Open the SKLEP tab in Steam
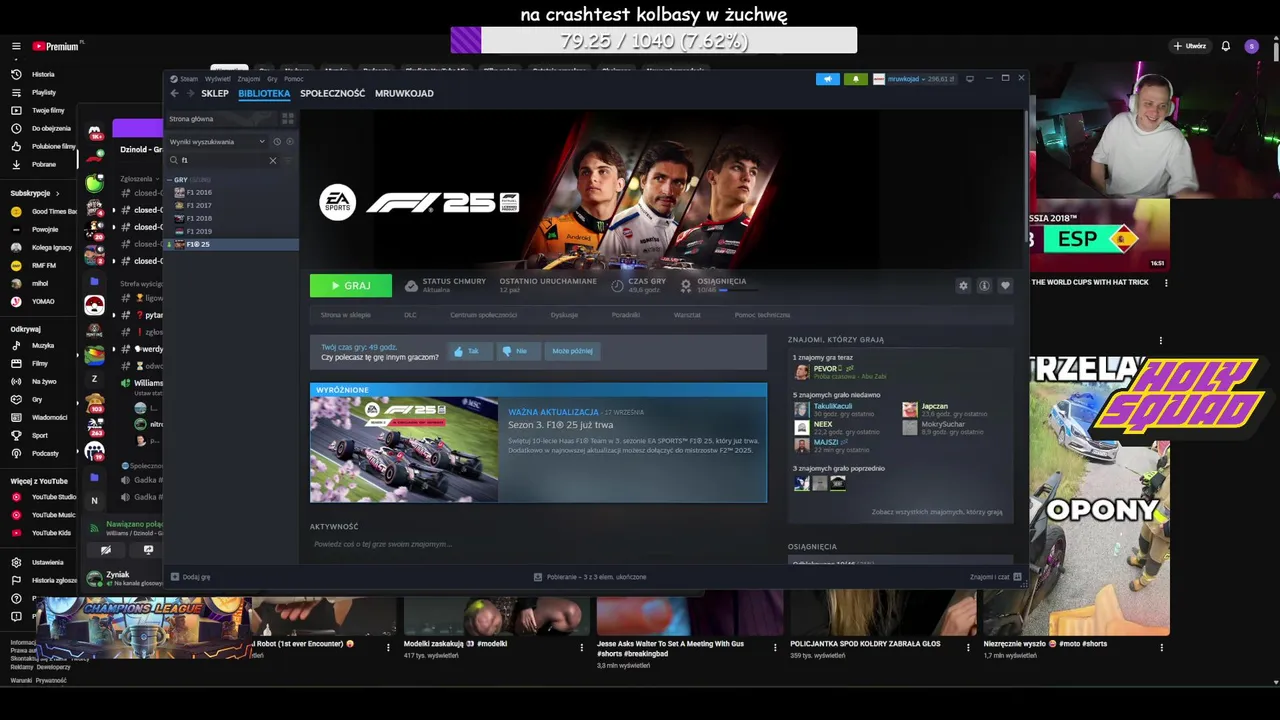 (215, 93)
